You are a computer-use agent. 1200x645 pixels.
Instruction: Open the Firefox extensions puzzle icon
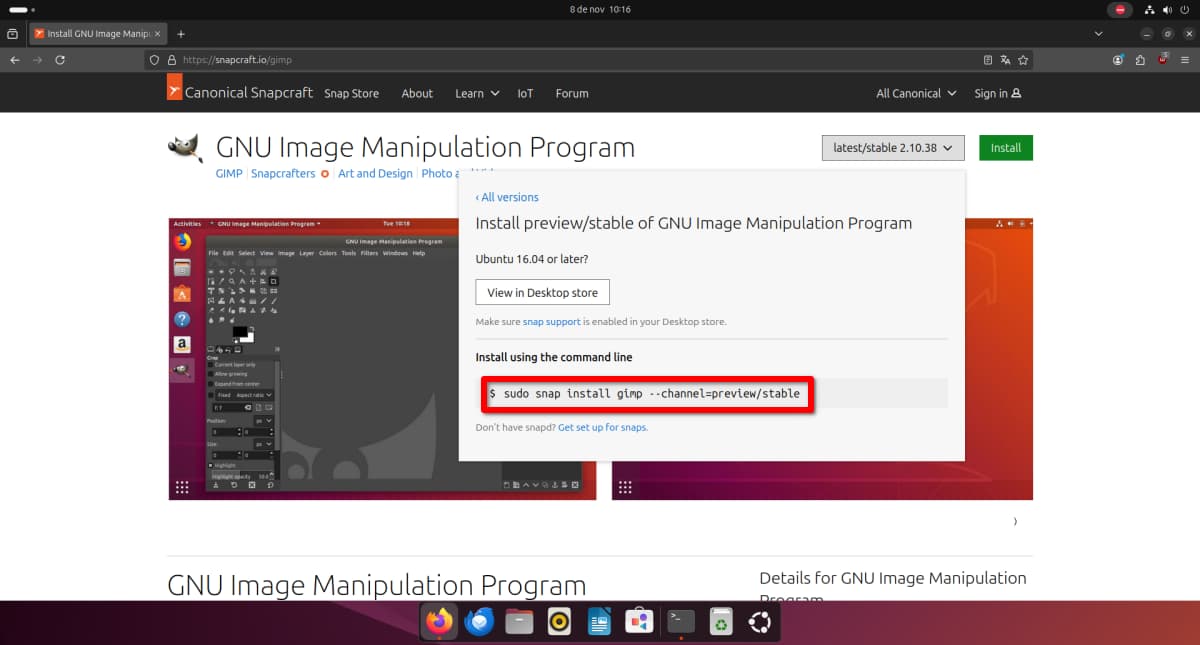point(1140,60)
